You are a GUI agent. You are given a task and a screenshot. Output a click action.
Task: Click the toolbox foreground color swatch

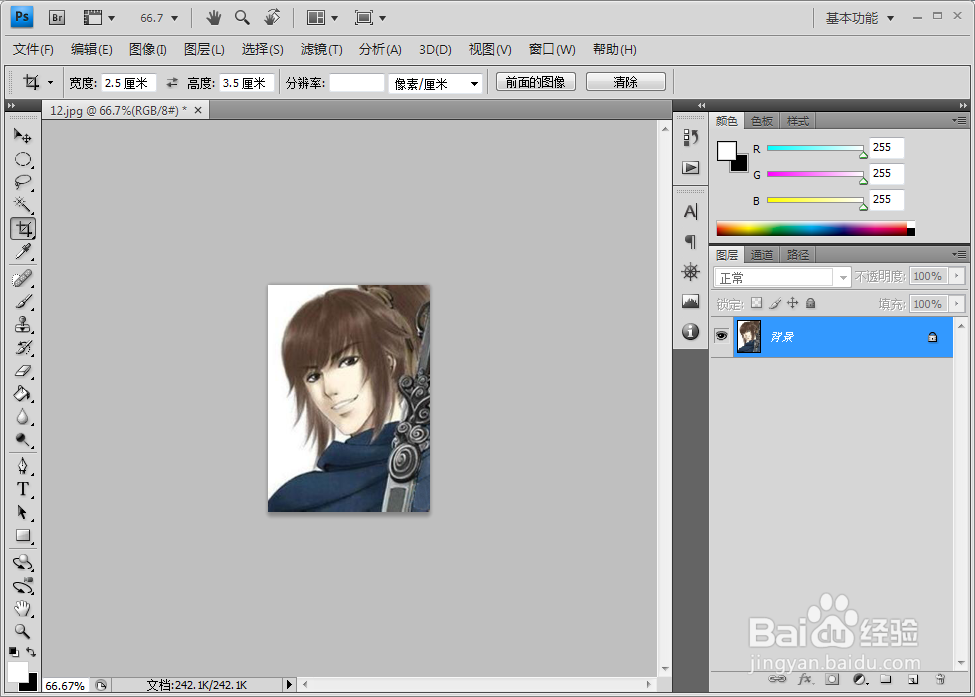[17, 672]
